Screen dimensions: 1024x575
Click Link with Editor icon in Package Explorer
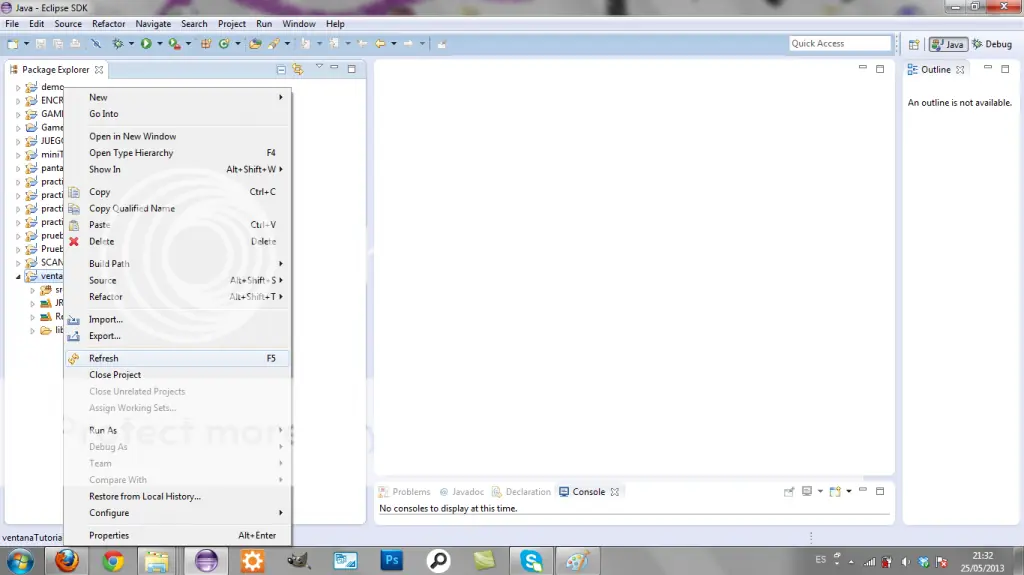tap(298, 69)
